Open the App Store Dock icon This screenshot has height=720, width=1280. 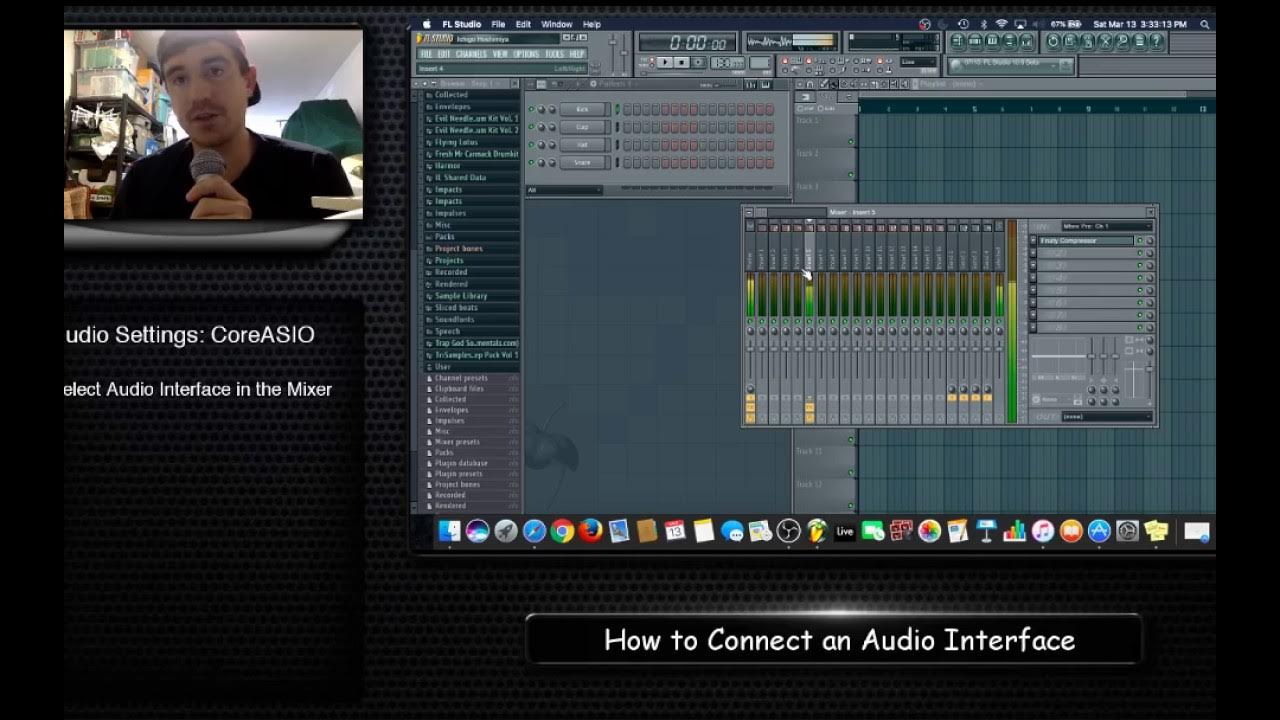pyautogui.click(x=1099, y=532)
